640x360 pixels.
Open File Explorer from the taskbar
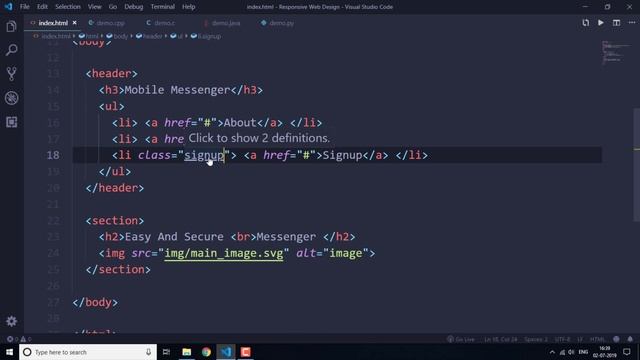click(187, 352)
